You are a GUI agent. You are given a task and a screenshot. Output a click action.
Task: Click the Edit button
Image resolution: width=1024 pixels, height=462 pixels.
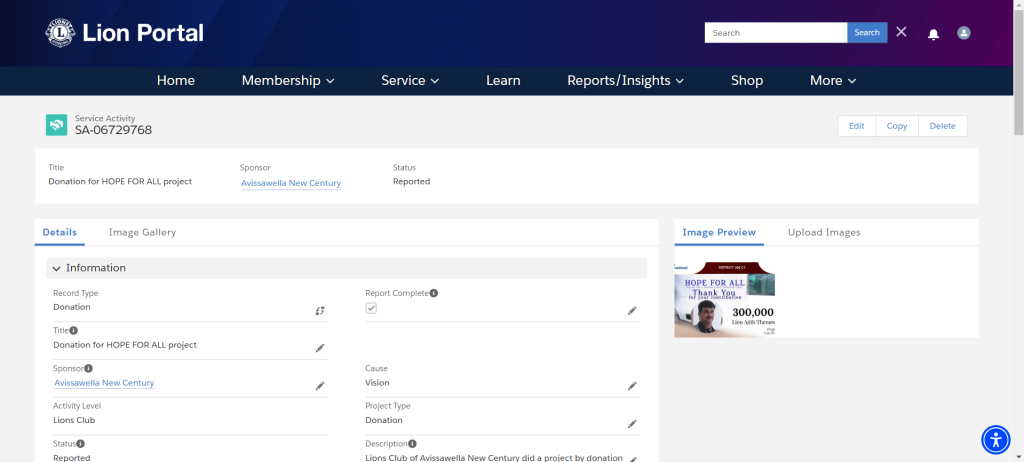(857, 126)
